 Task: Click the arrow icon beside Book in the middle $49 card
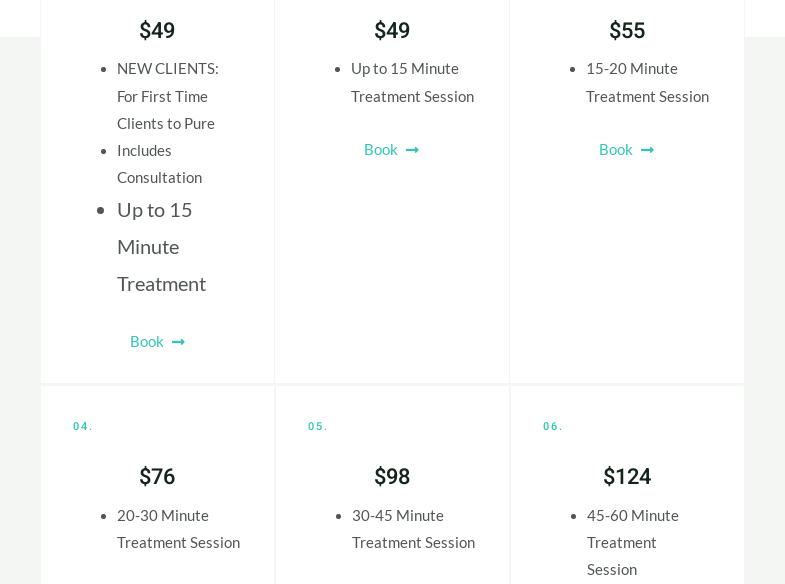(x=413, y=150)
